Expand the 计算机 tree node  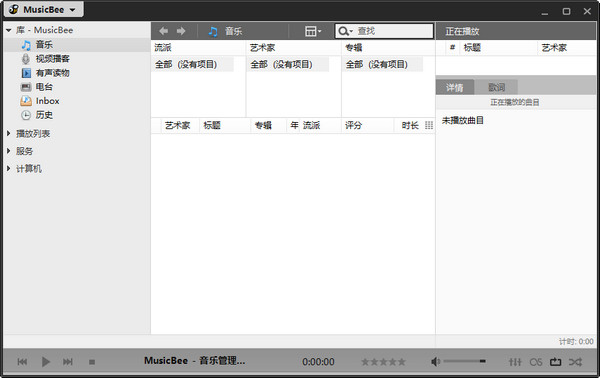point(9,168)
